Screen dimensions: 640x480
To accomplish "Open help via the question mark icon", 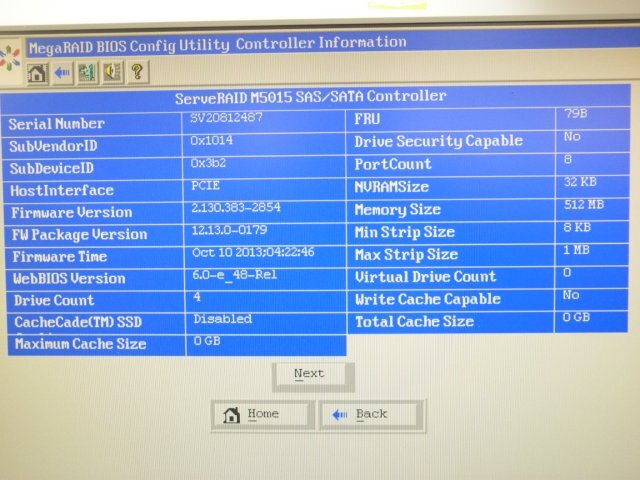I will 138,71.
